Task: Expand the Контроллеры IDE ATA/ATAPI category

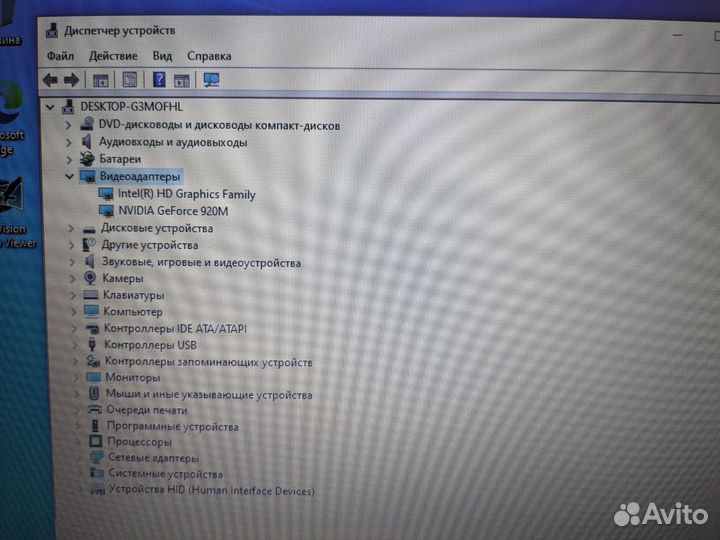Action: pyautogui.click(x=74, y=329)
